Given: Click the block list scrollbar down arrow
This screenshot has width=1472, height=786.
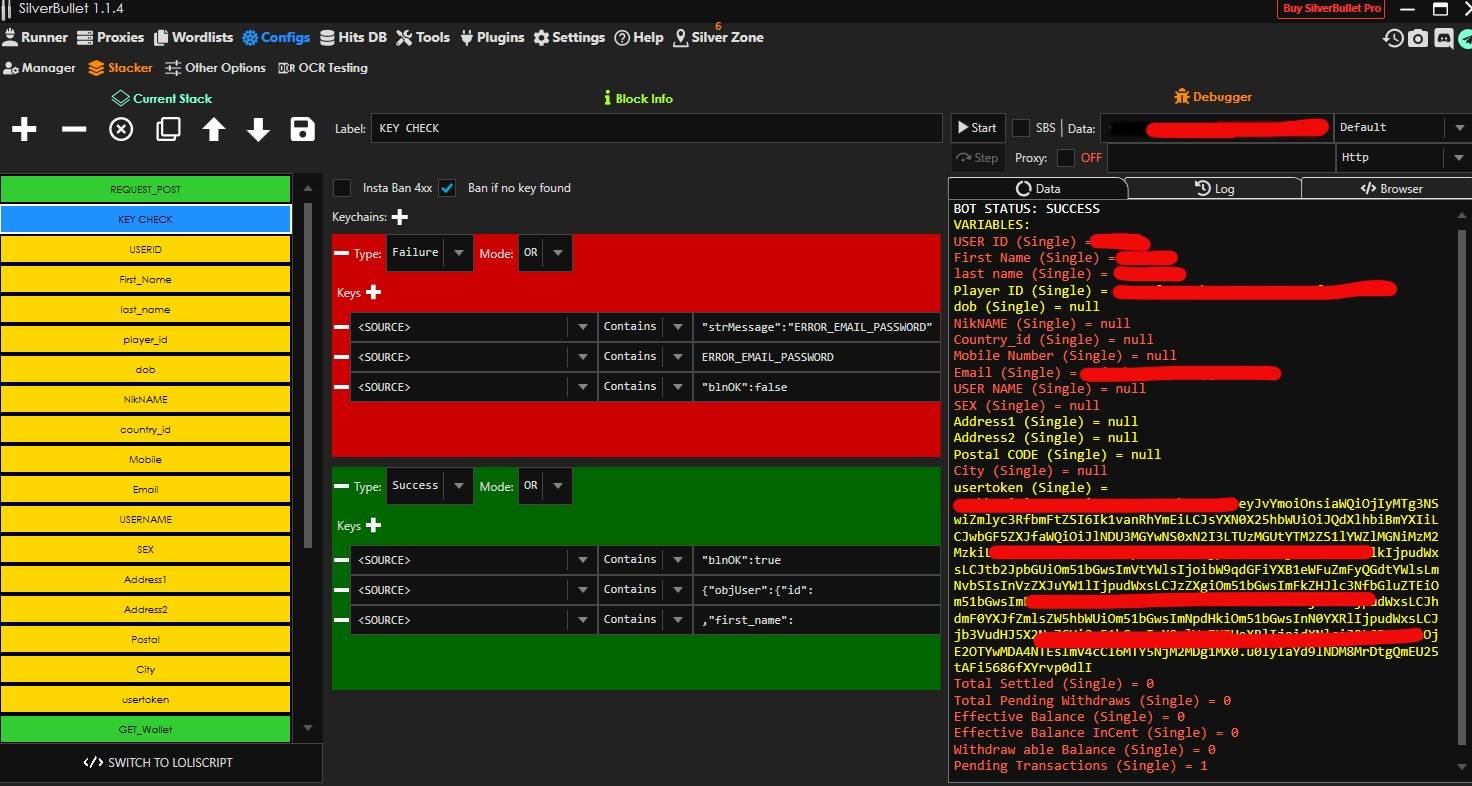Looking at the screenshot, I should [308, 729].
